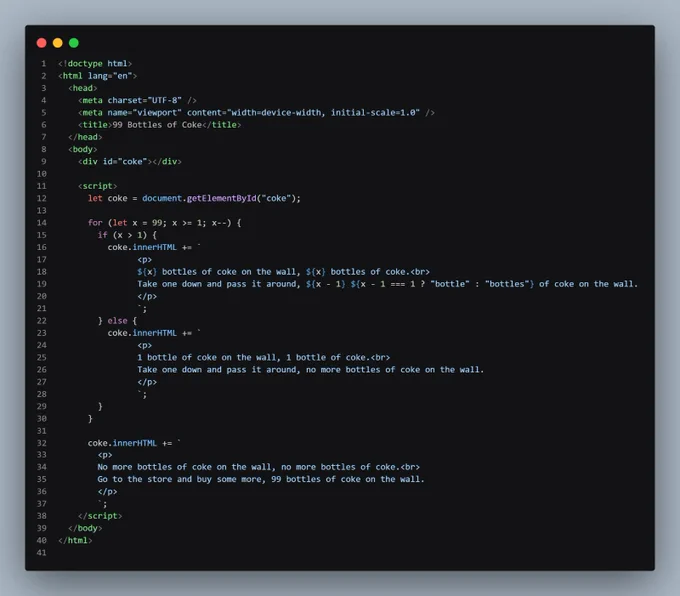Screen dimensions: 680x596
Task: Click 'name="viewport"' attribute text
Action: [144, 112]
